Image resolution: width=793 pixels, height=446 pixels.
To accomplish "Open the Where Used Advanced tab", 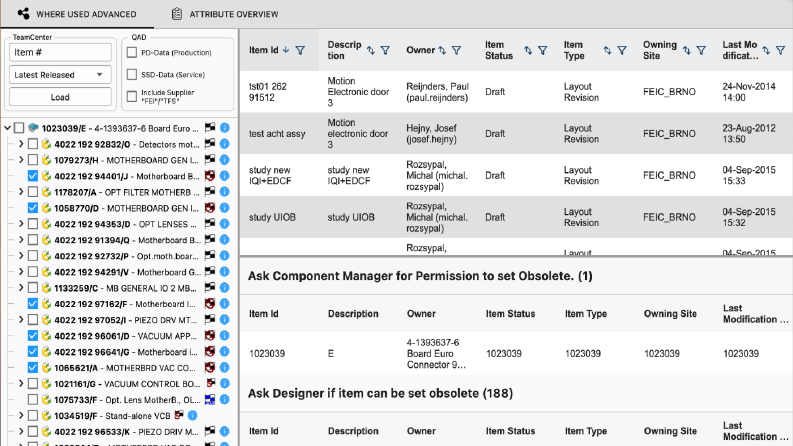I will click(77, 14).
